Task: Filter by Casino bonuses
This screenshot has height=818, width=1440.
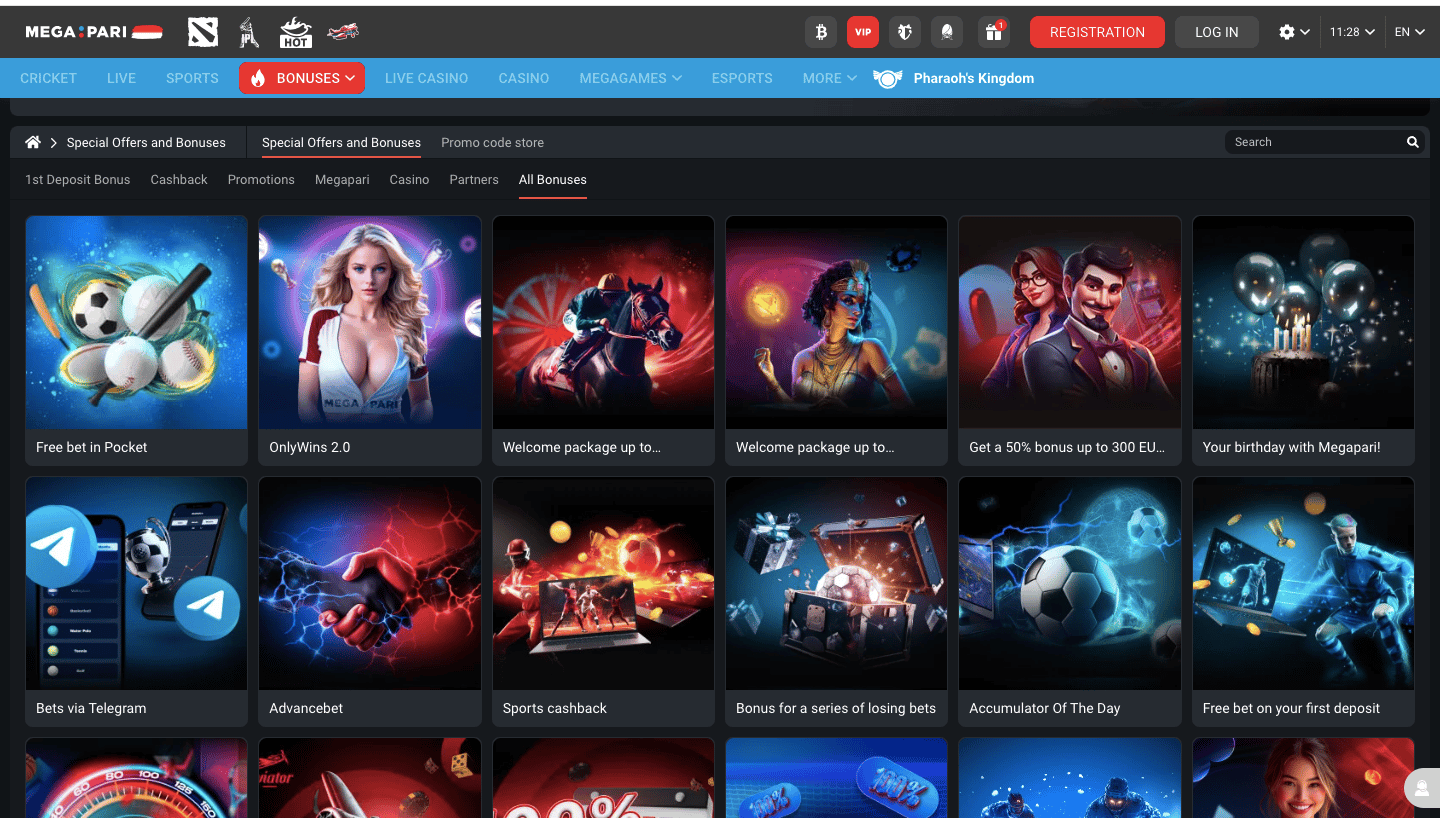Action: pyautogui.click(x=409, y=180)
